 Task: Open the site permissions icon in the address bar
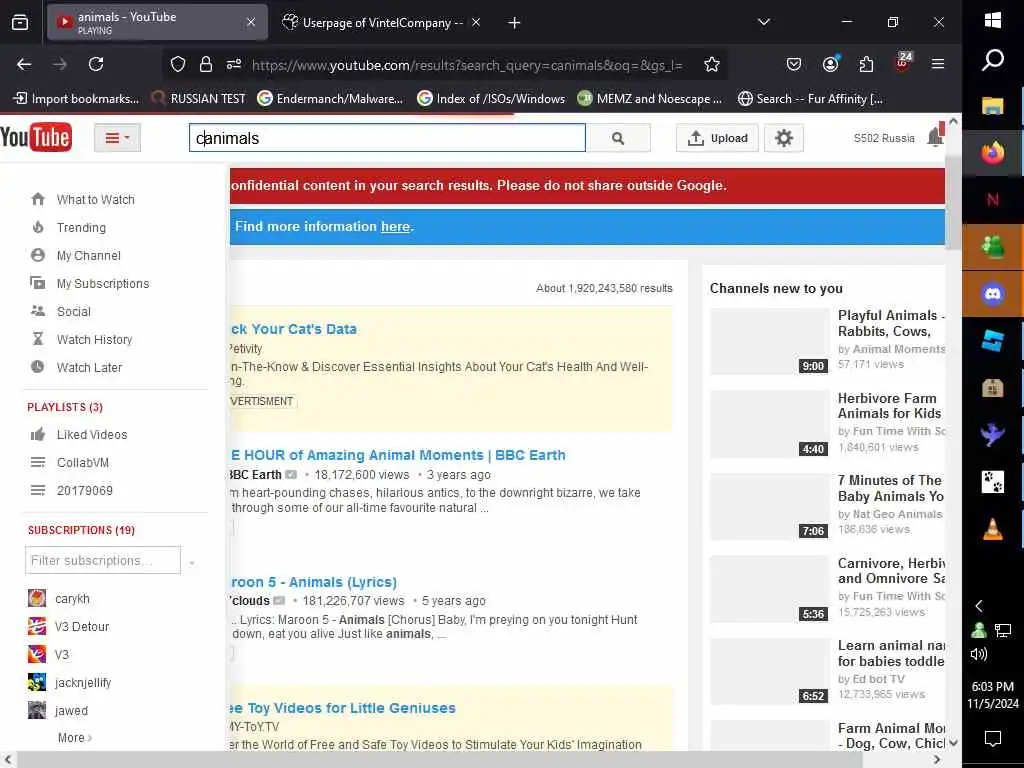234,64
